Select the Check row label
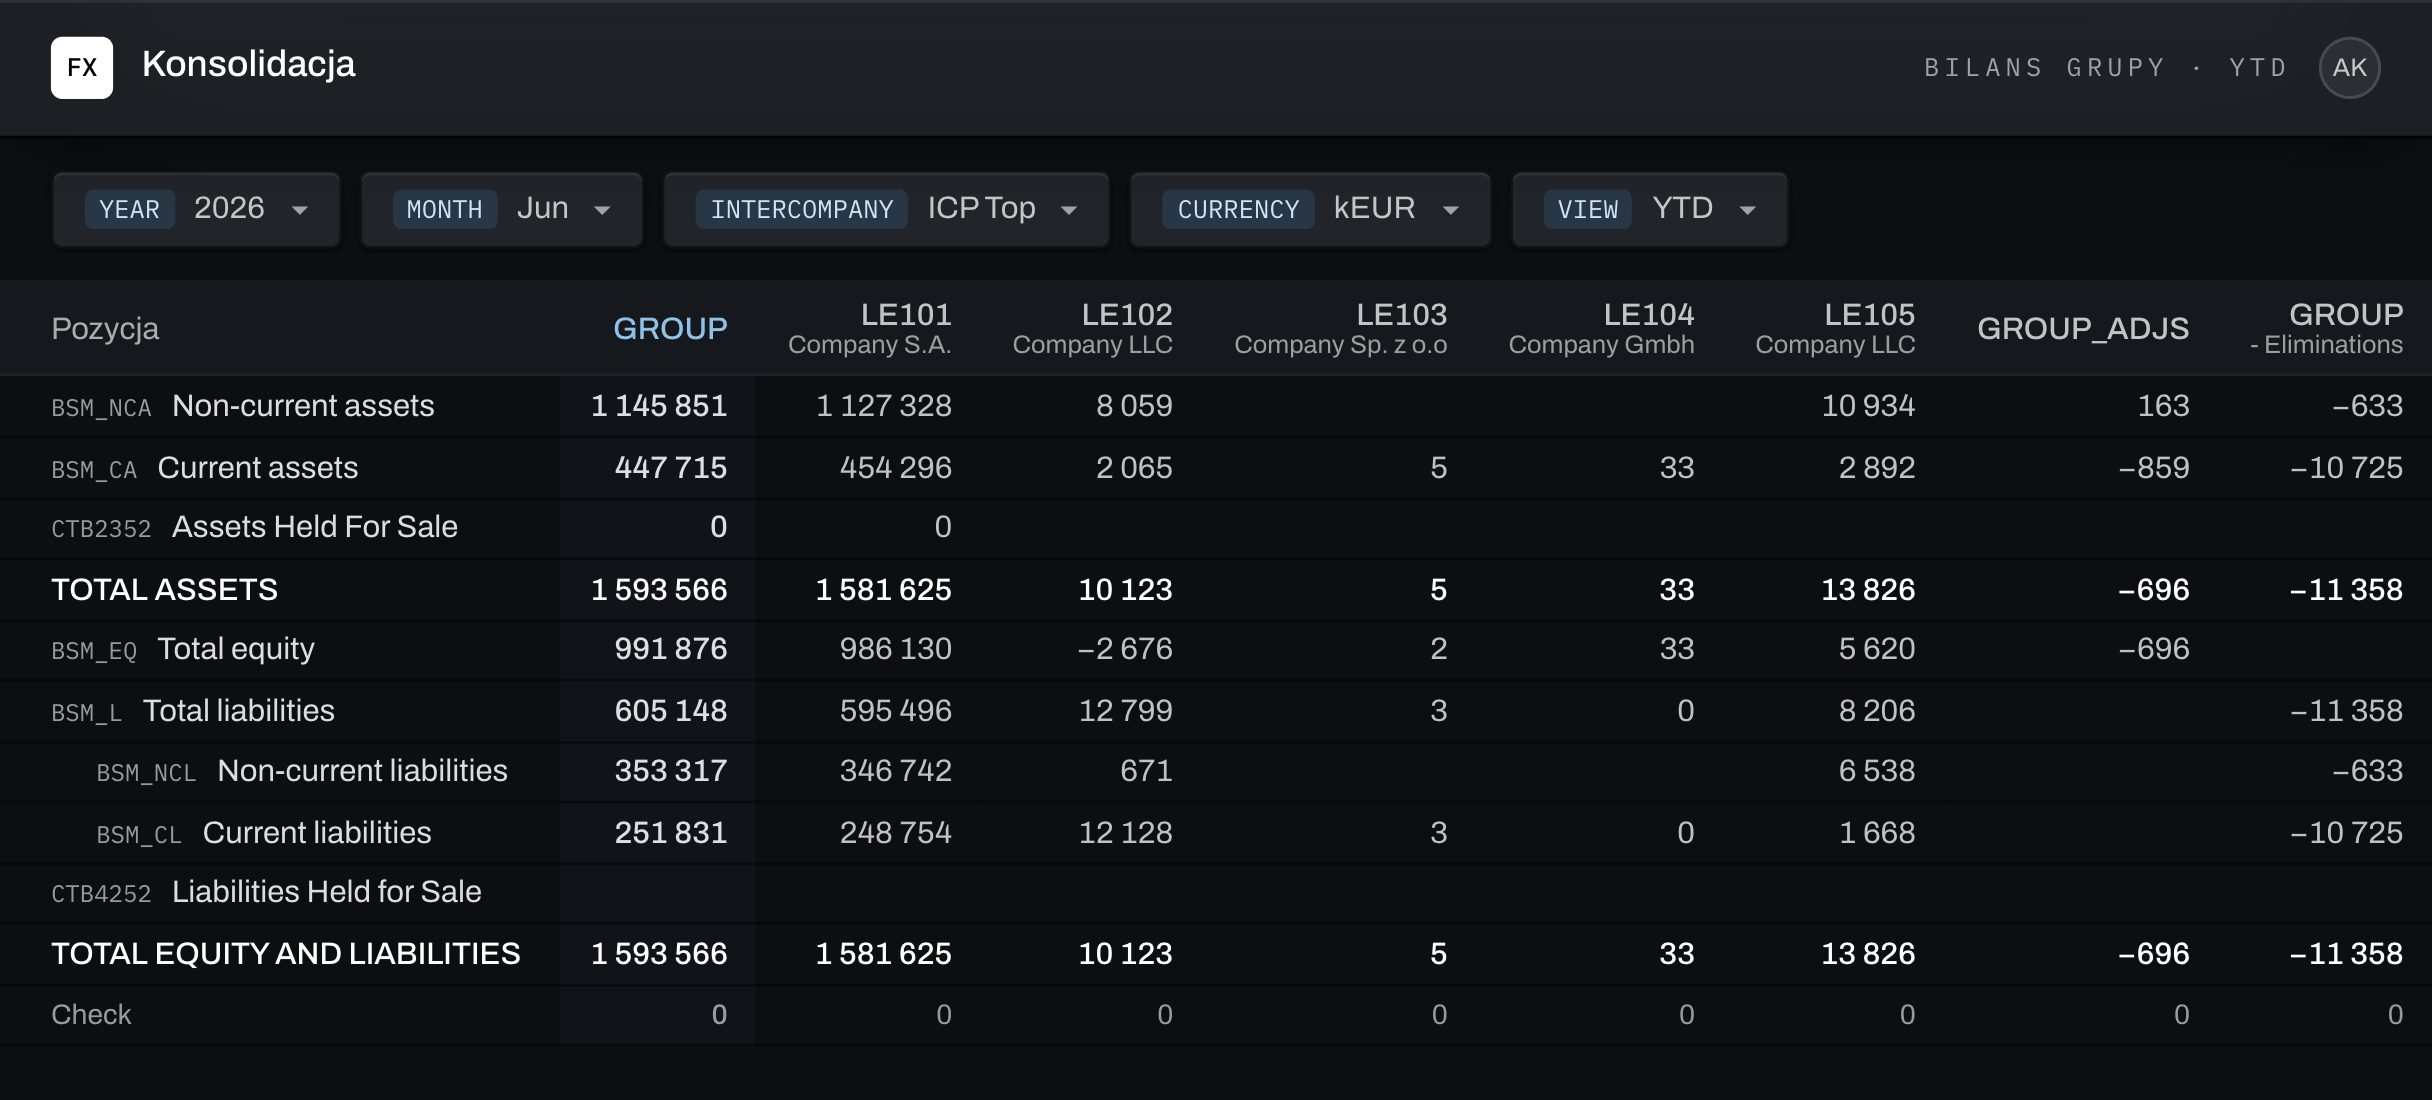The width and height of the screenshot is (2432, 1100). coord(91,1015)
